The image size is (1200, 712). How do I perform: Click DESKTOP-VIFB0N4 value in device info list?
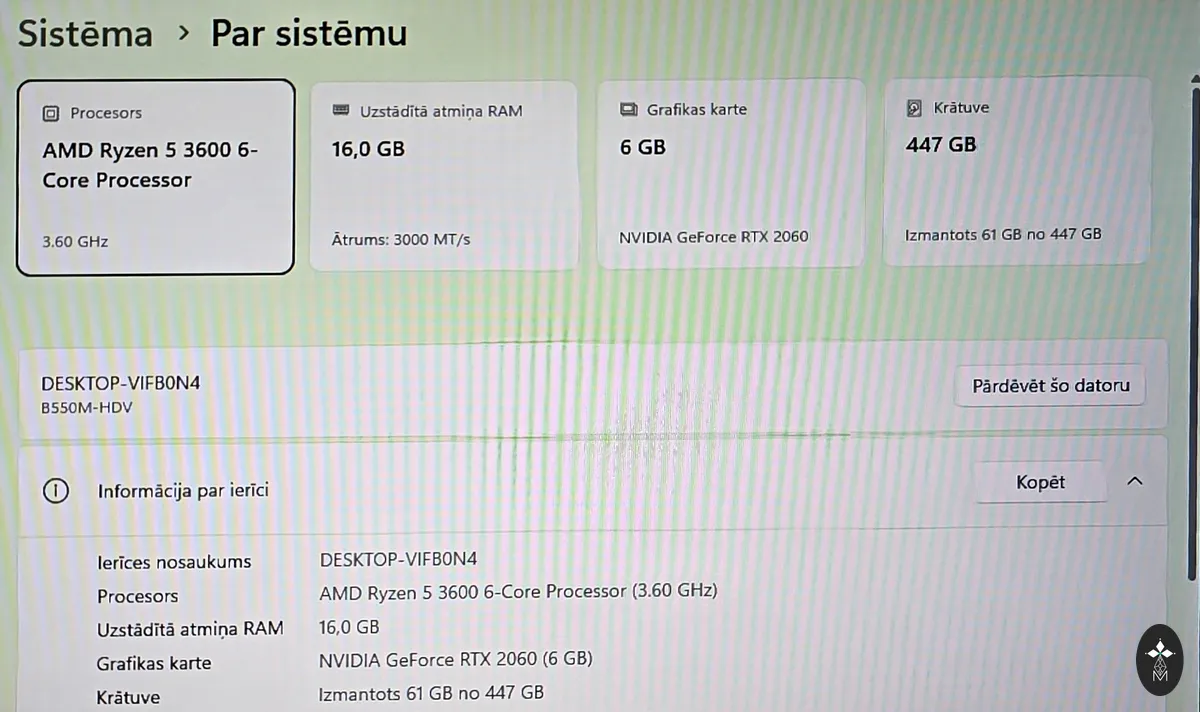(x=399, y=559)
